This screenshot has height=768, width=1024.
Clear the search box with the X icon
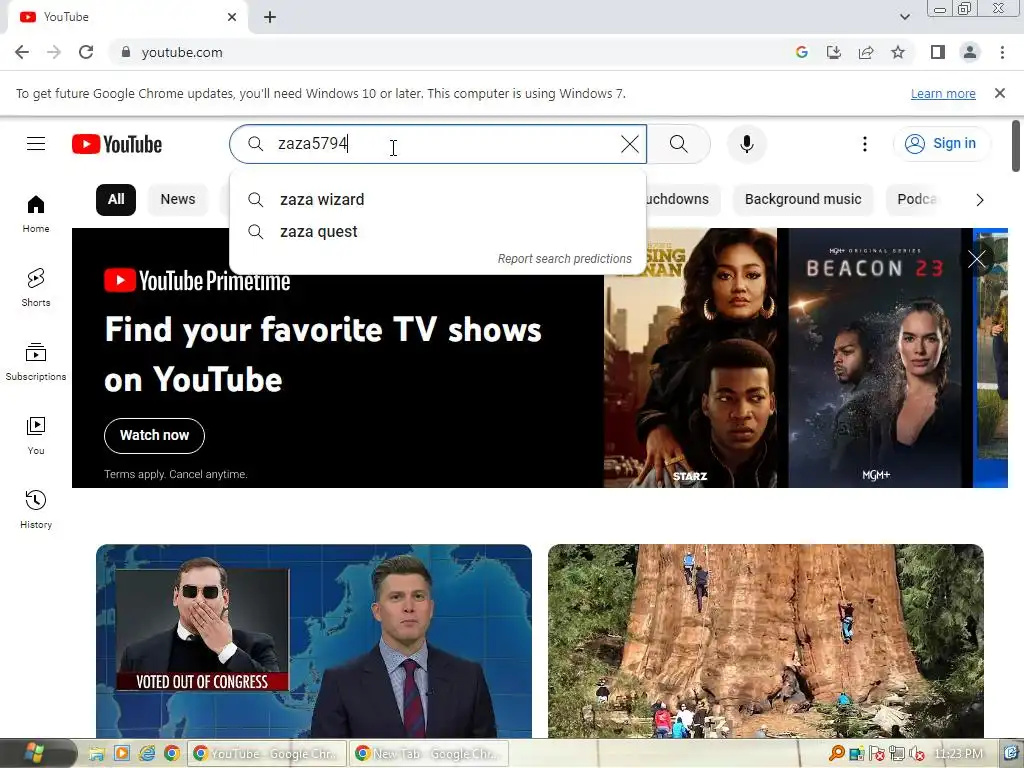(630, 144)
